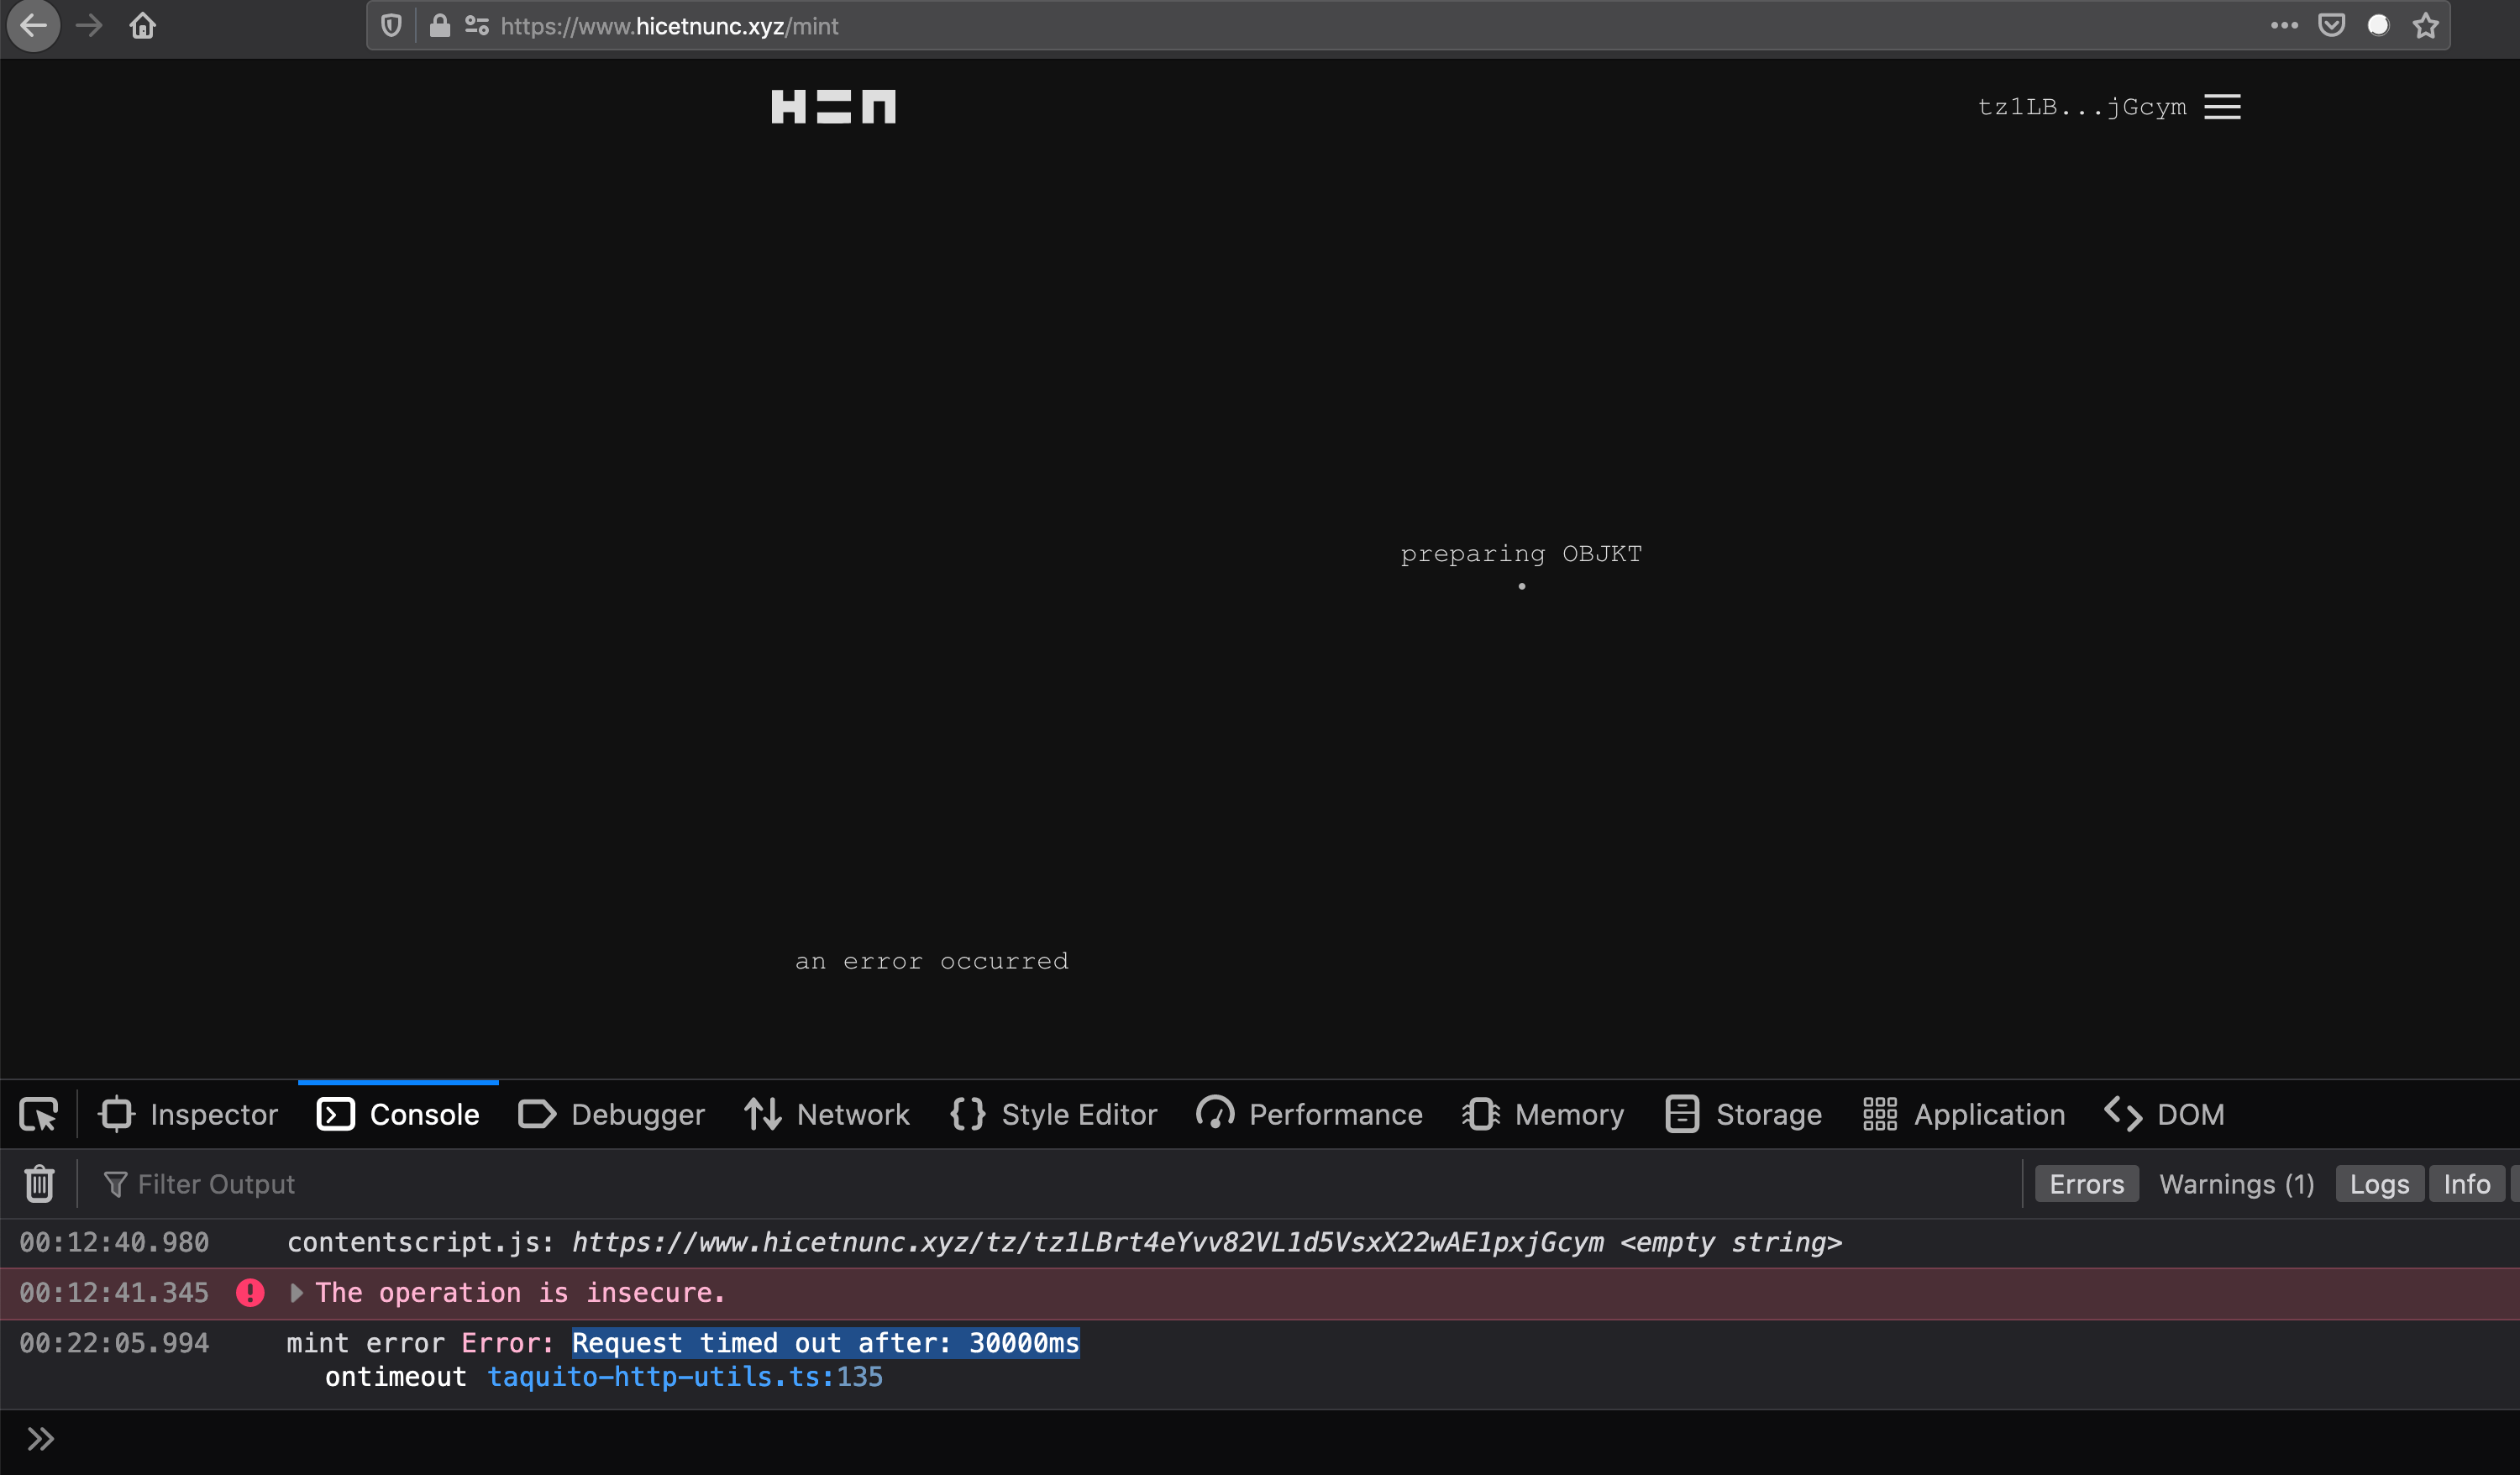Viewport: 2520px width, 1475px height.
Task: Click the HEN logo
Action: (833, 107)
